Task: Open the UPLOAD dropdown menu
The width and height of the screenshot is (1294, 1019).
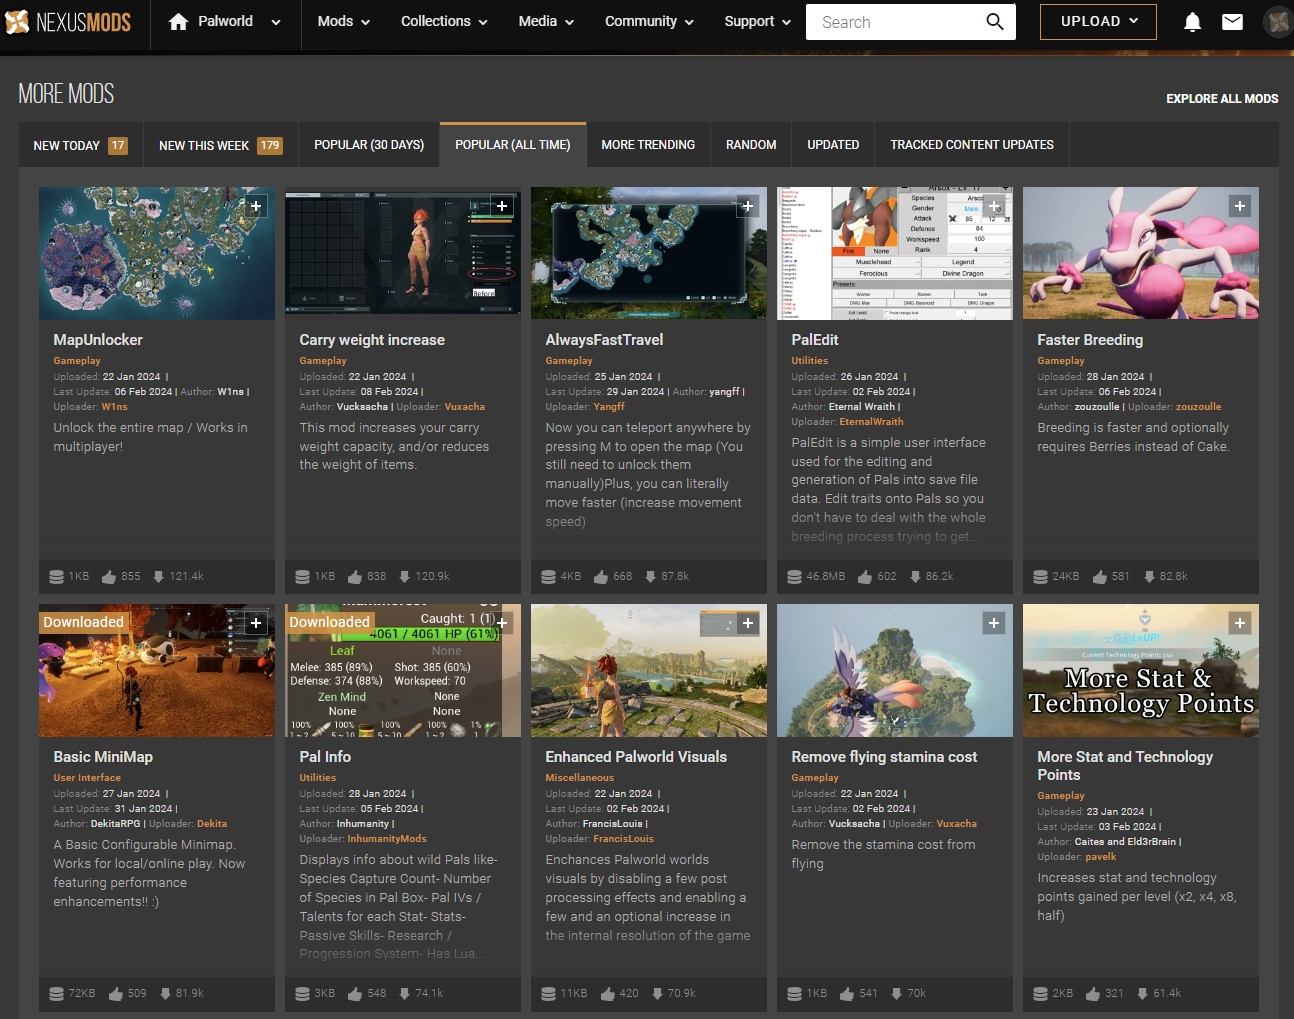Action: click(x=1097, y=21)
